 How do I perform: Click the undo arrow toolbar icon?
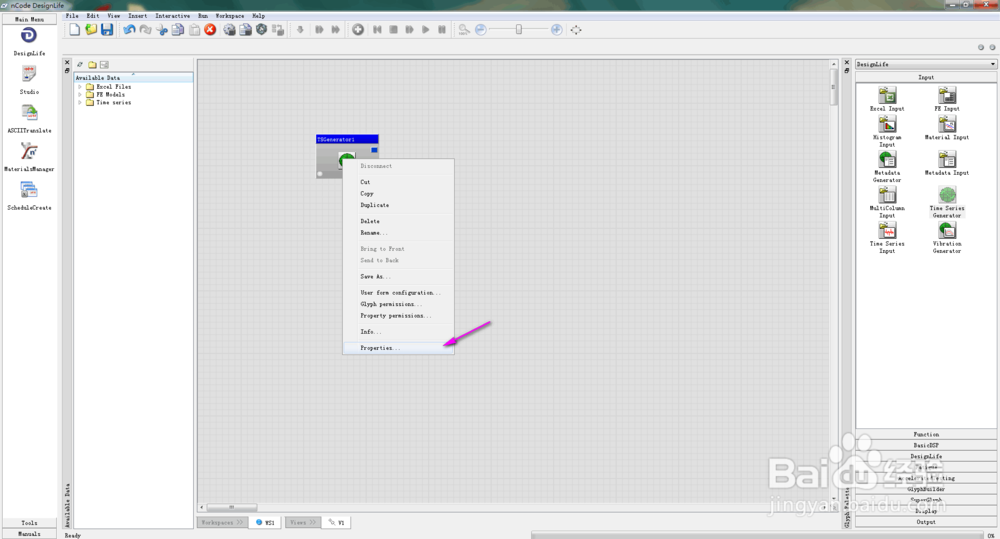(129, 29)
